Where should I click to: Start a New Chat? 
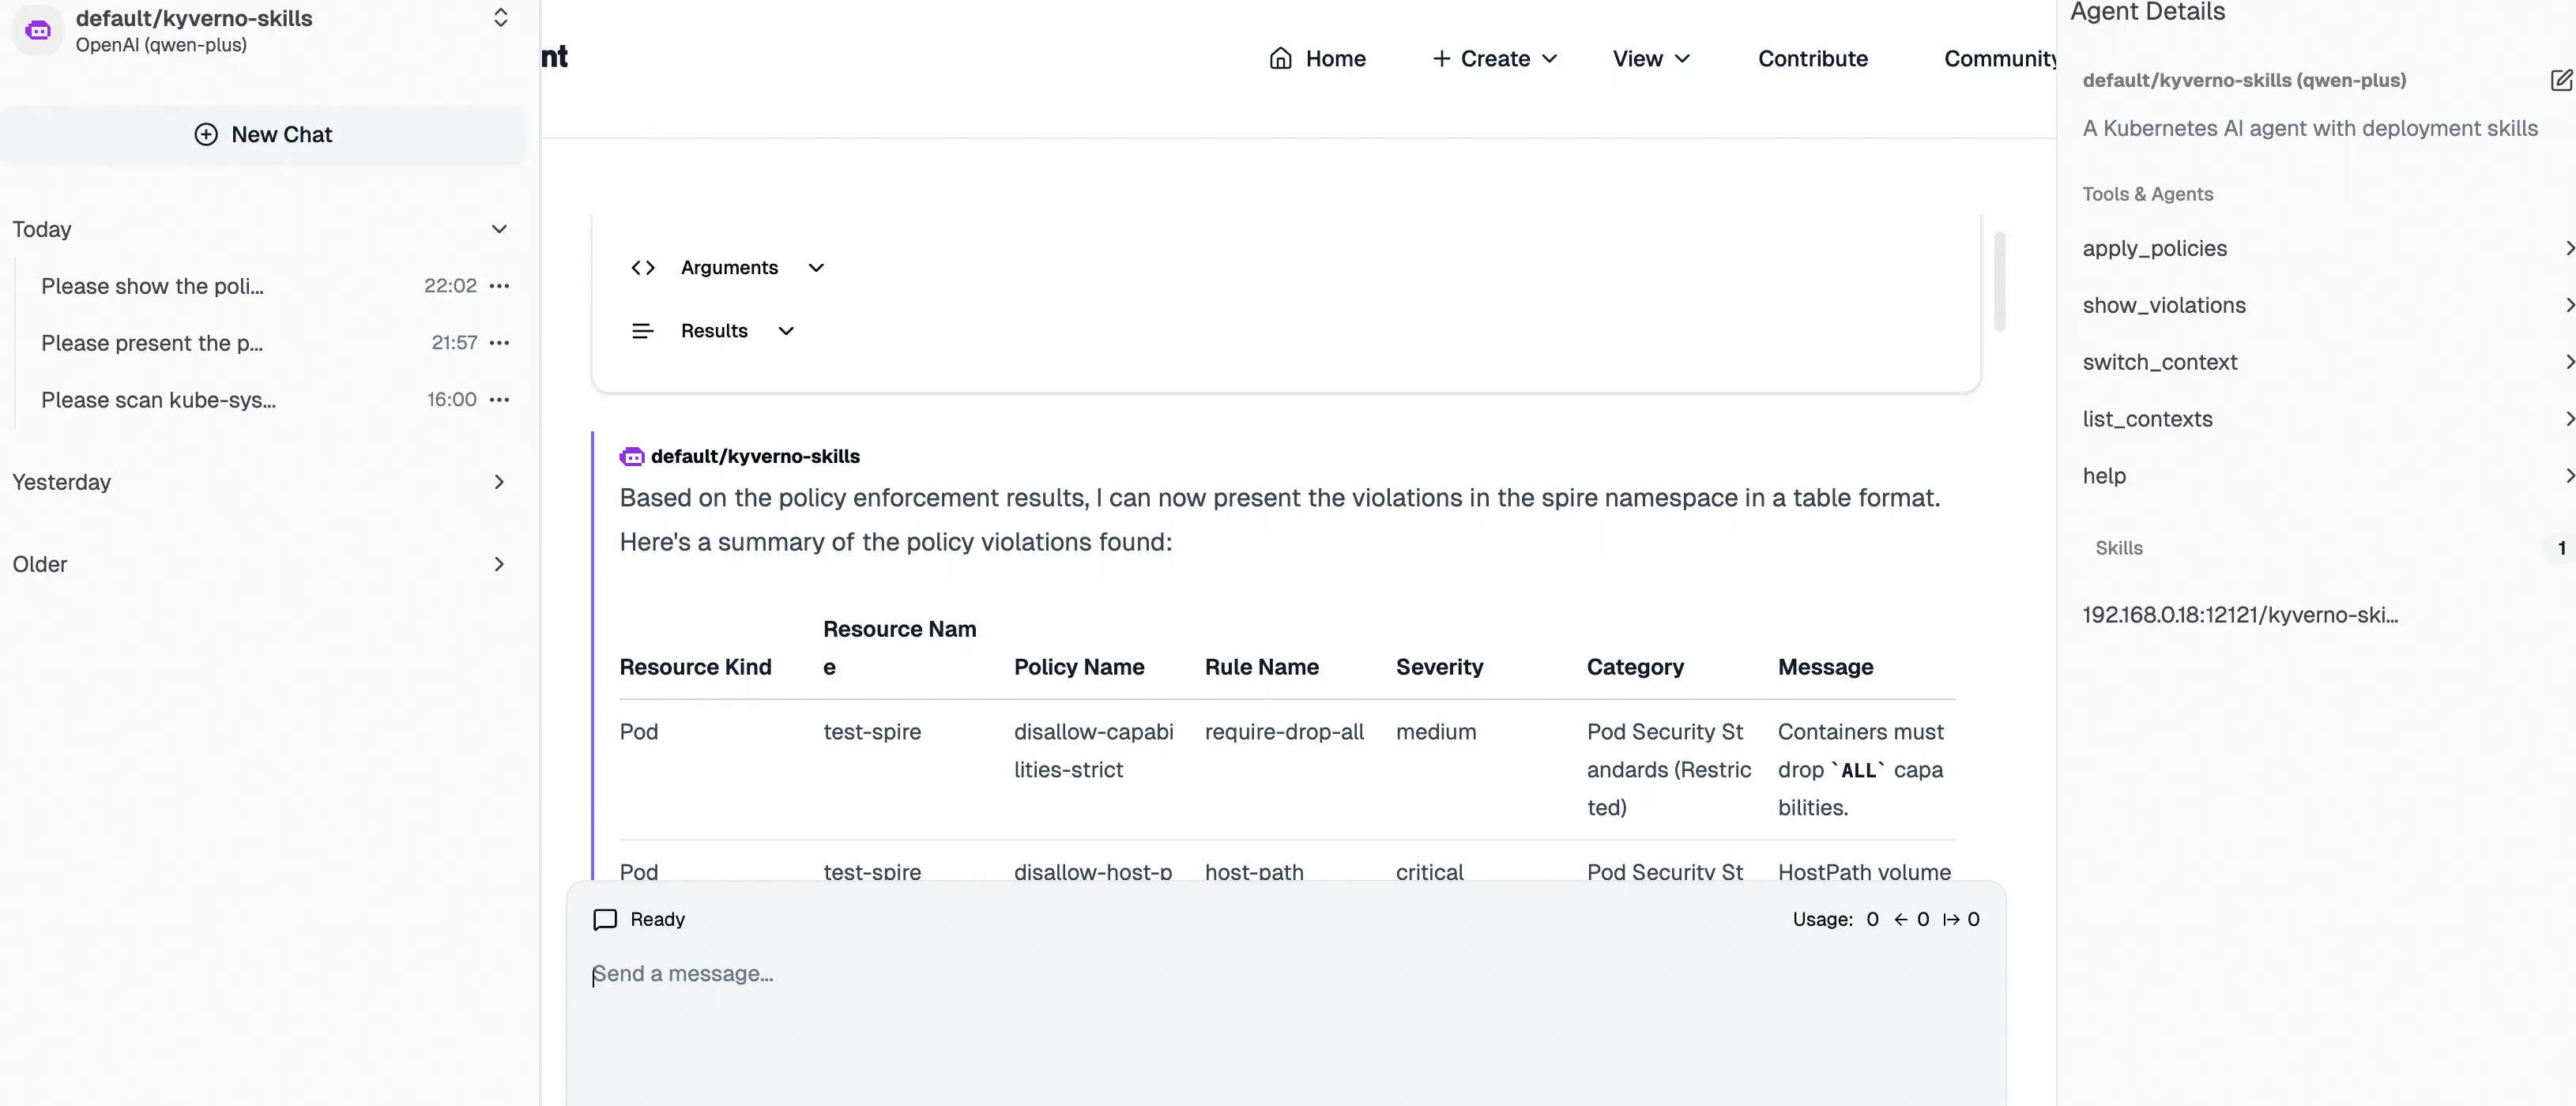tap(263, 135)
